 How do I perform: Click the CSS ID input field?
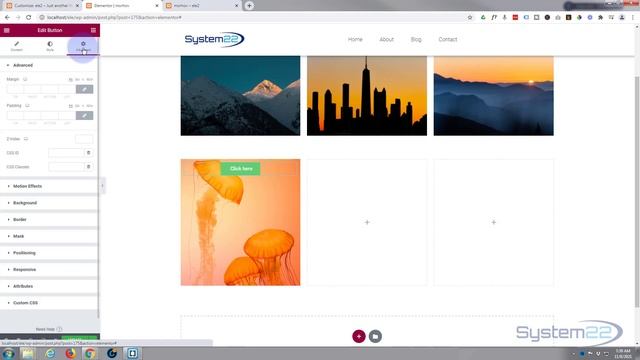(x=66, y=153)
